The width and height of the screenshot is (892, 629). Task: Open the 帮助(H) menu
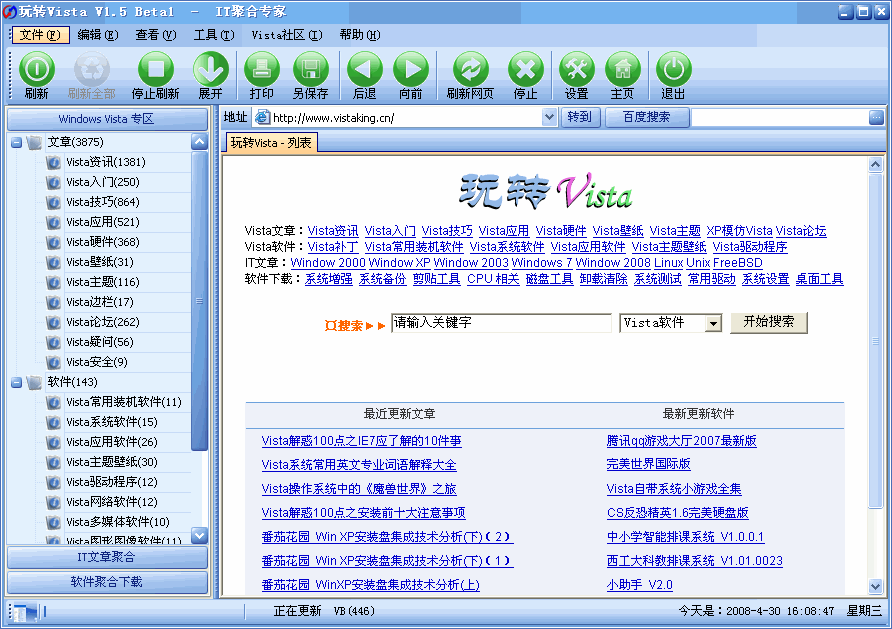(x=360, y=35)
